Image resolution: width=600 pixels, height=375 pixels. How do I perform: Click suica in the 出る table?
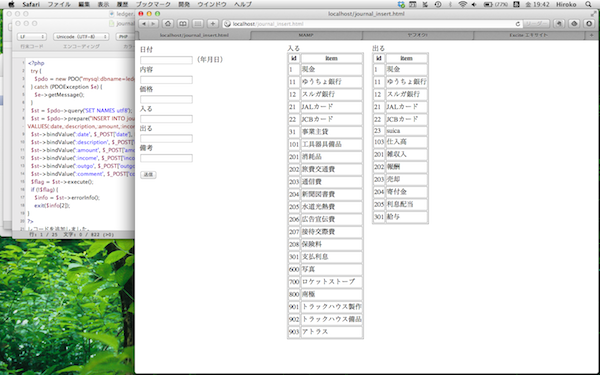point(406,131)
